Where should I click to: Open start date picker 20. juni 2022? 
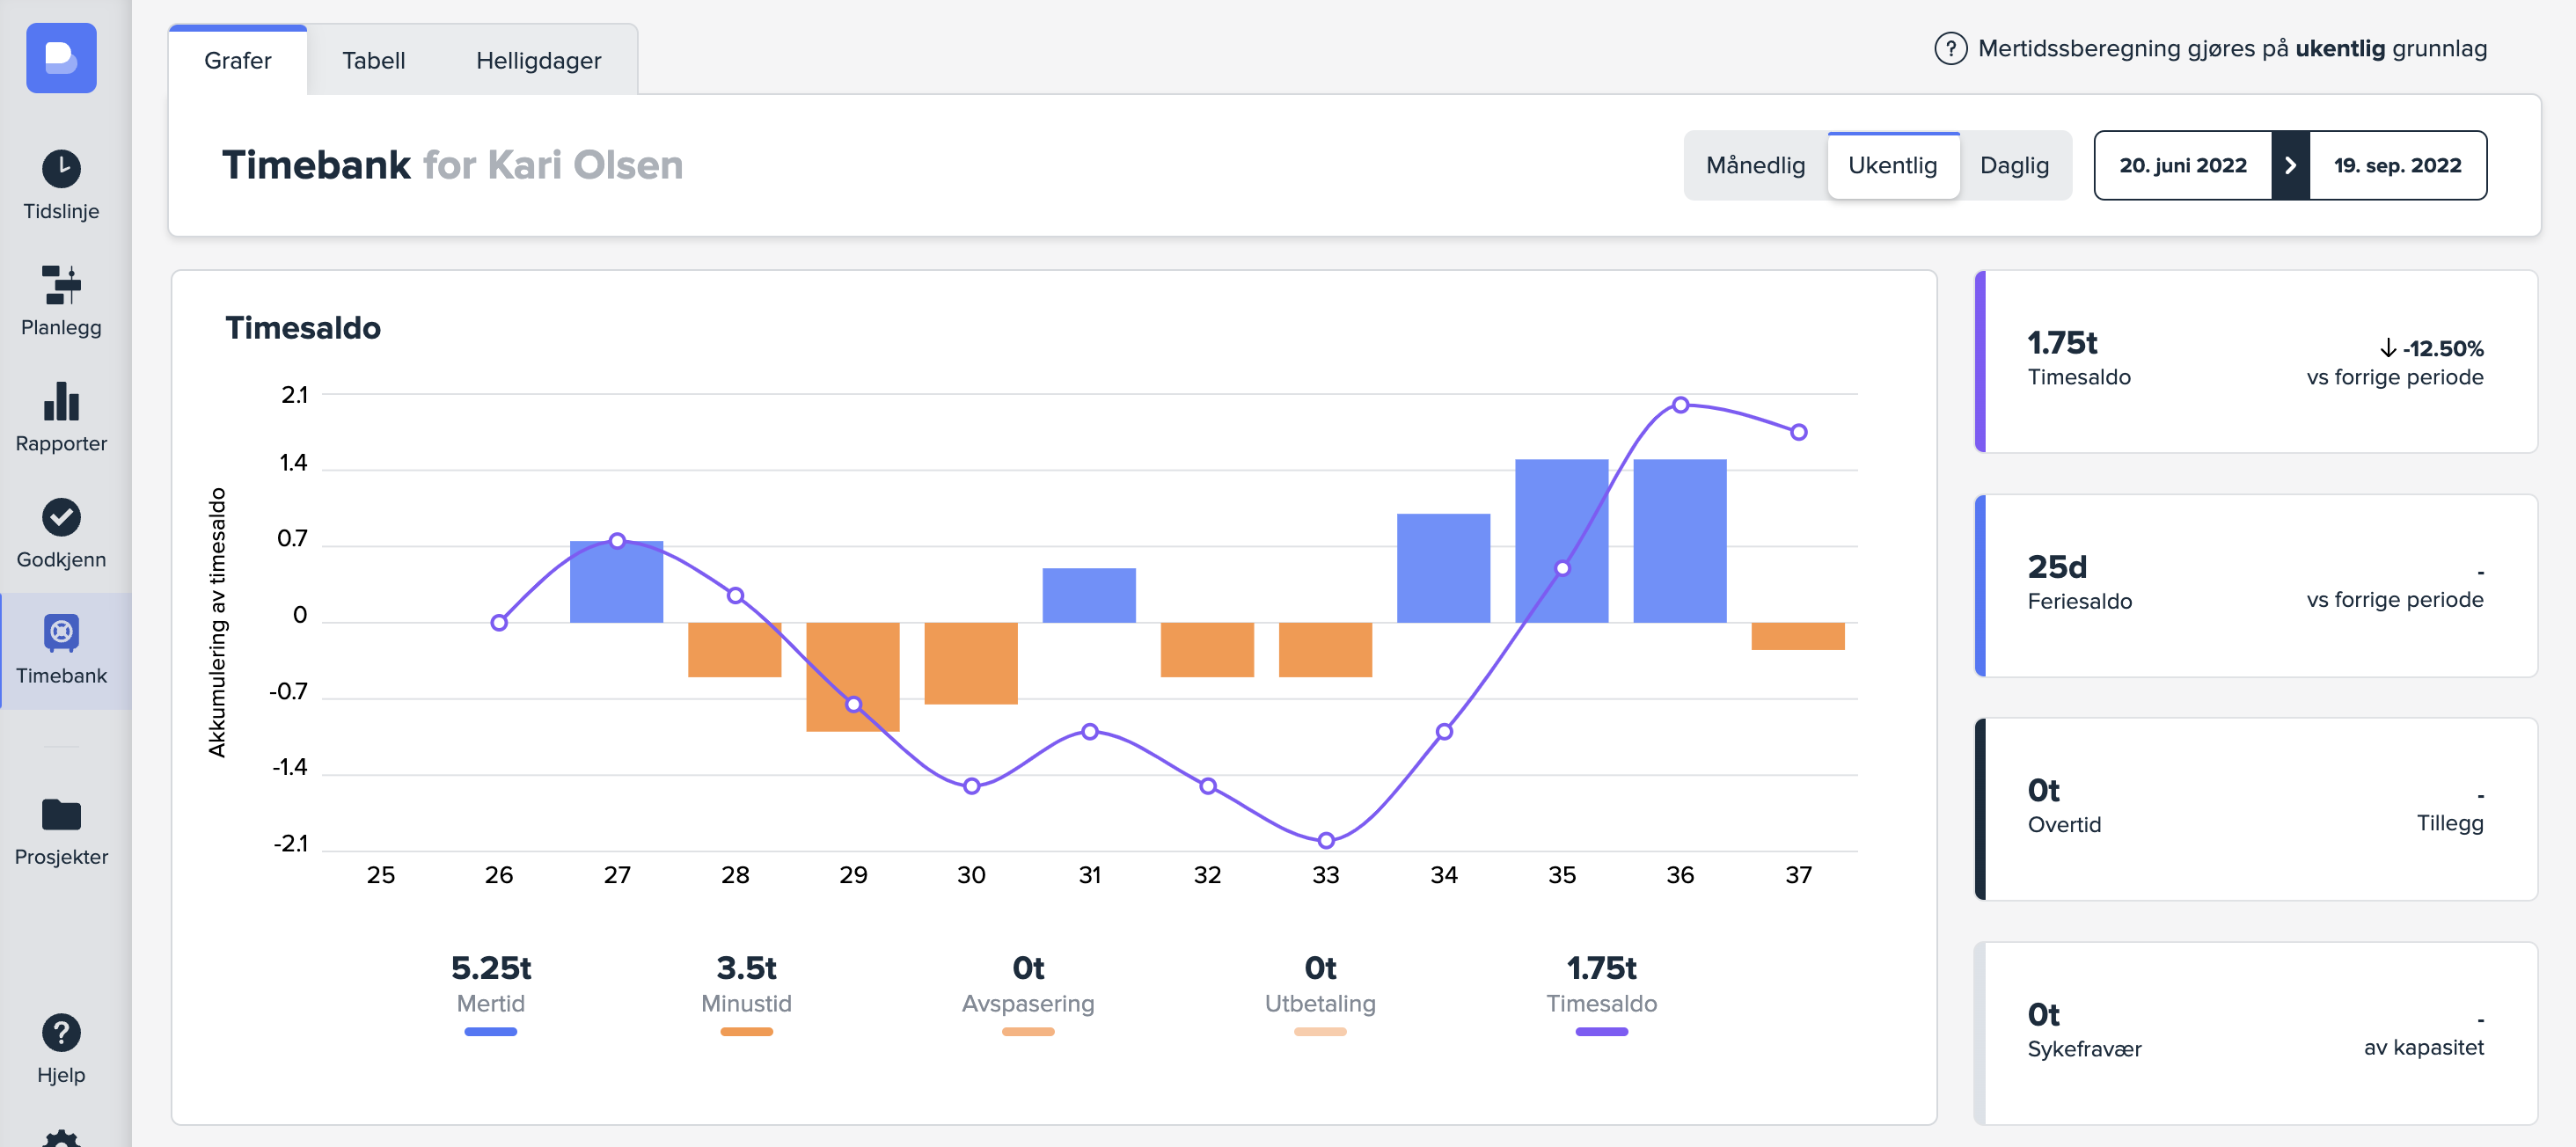tap(2182, 165)
